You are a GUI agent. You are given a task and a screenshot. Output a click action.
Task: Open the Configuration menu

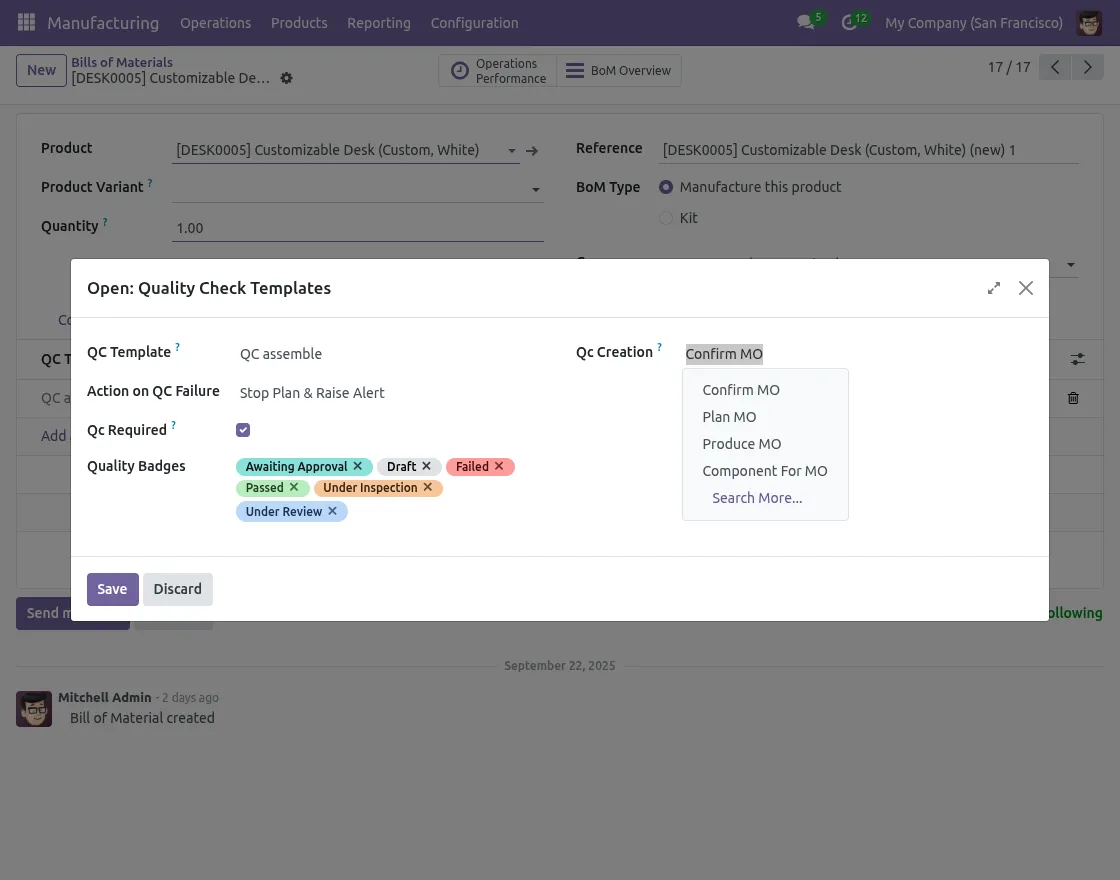(474, 22)
